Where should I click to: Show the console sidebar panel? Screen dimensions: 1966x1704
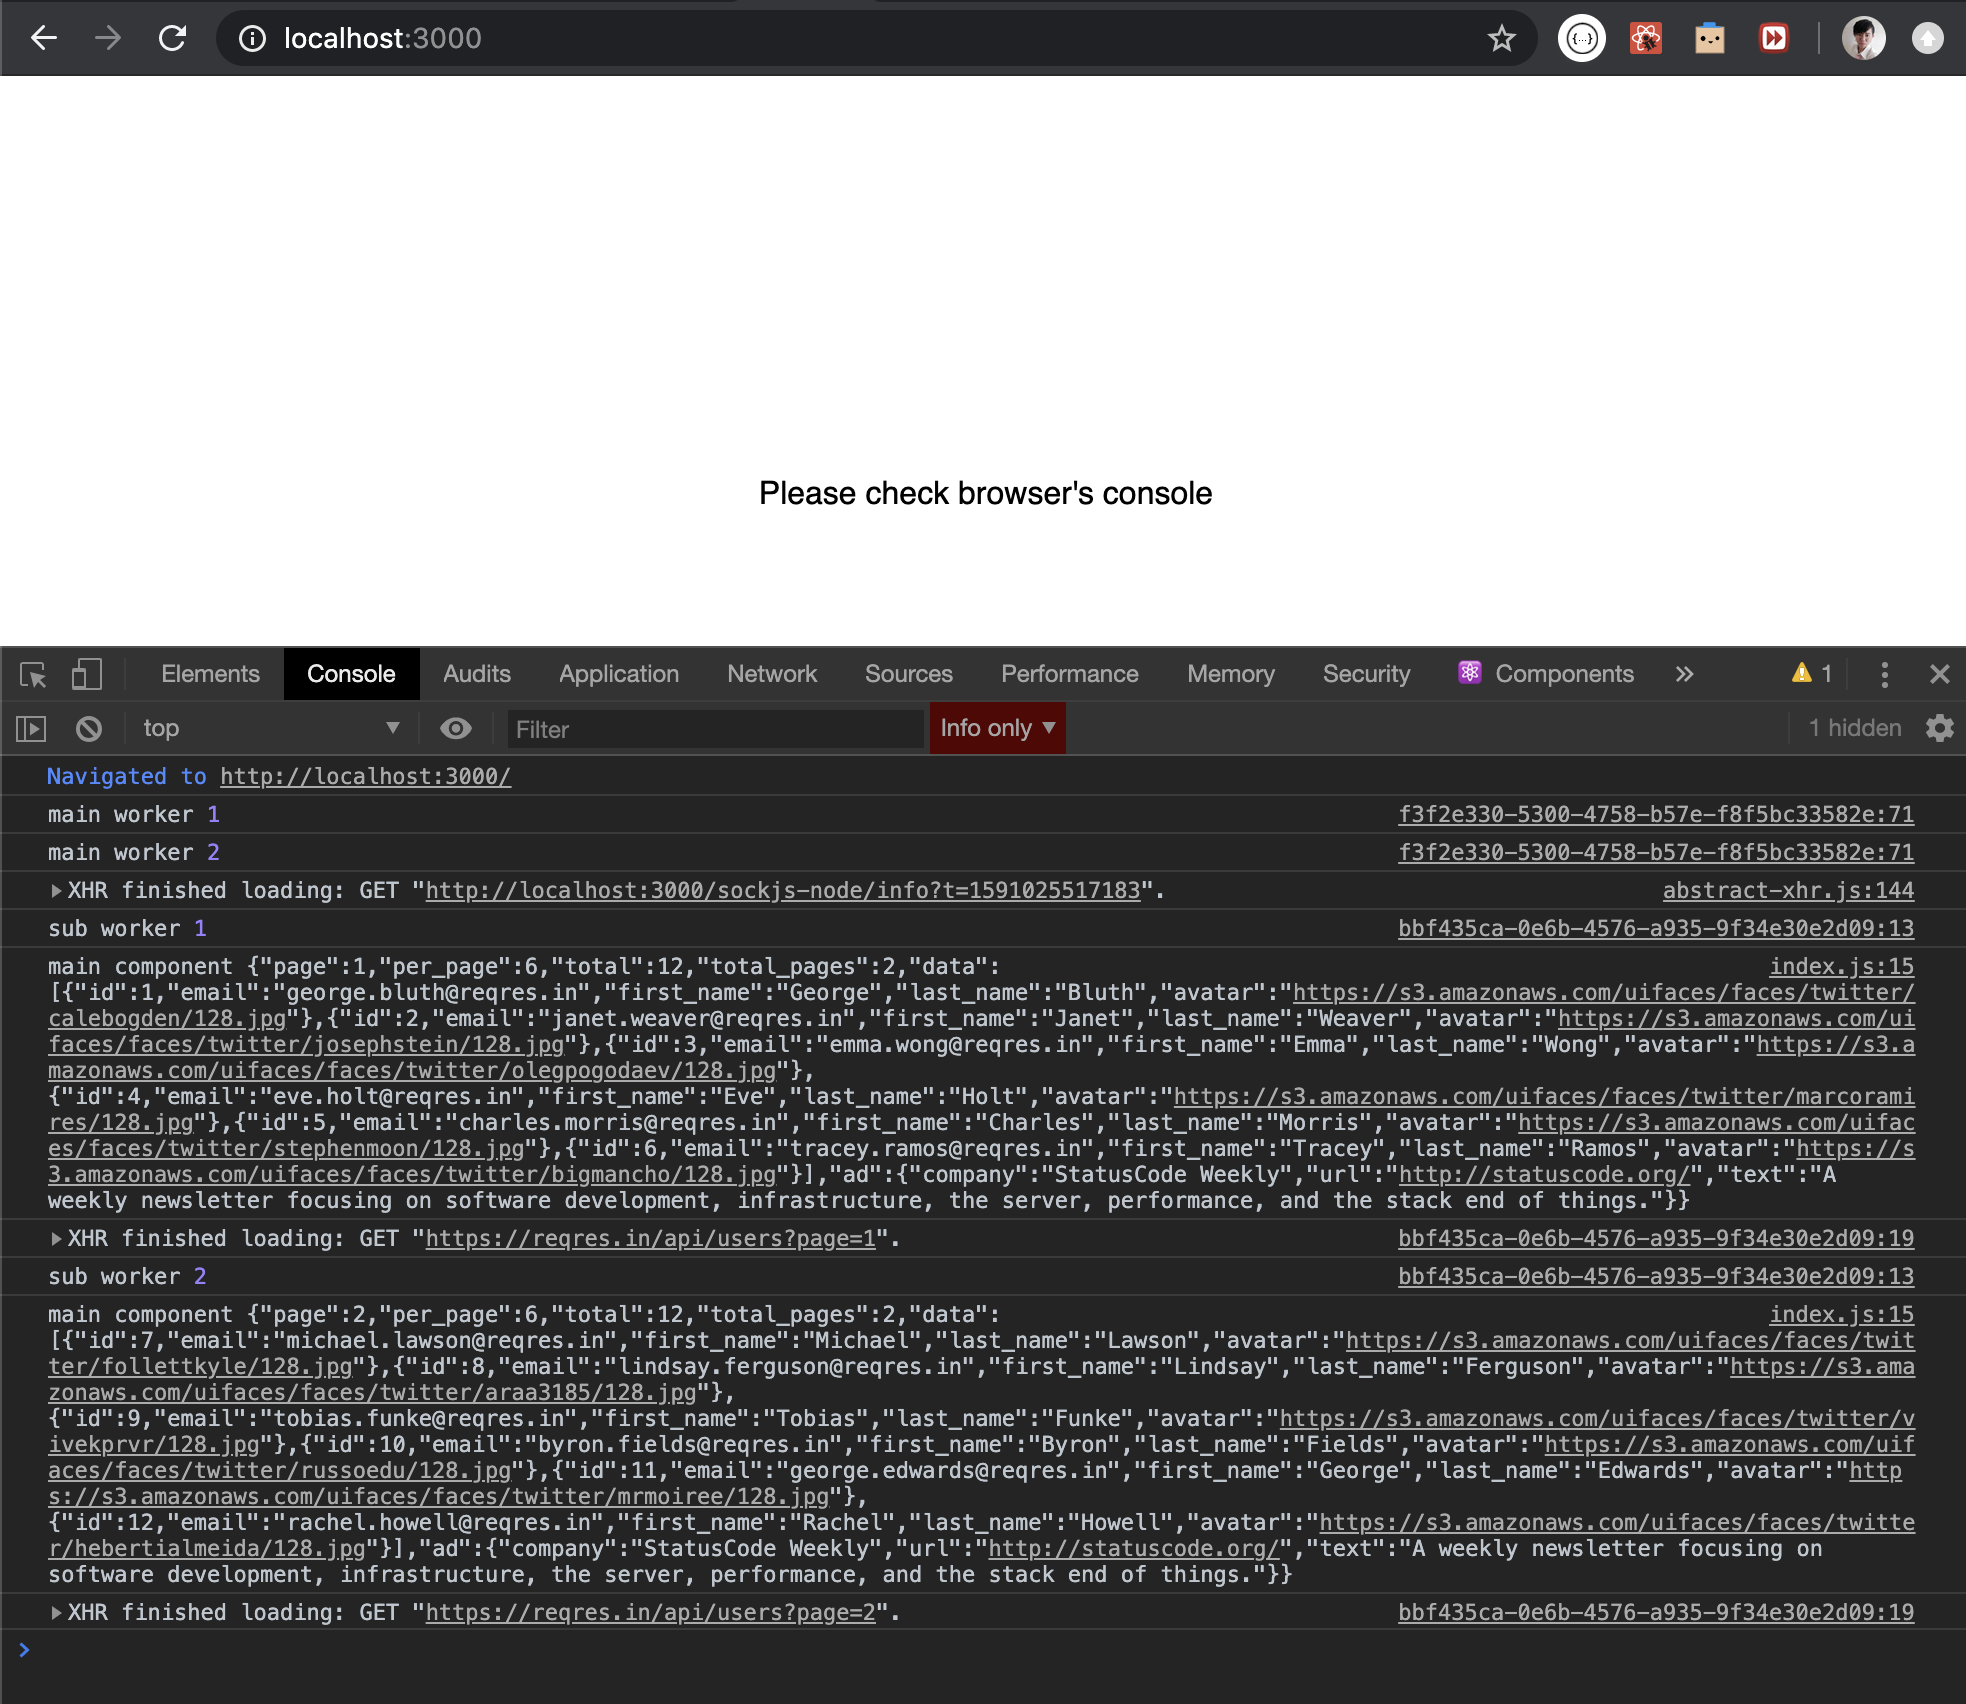[x=31, y=729]
